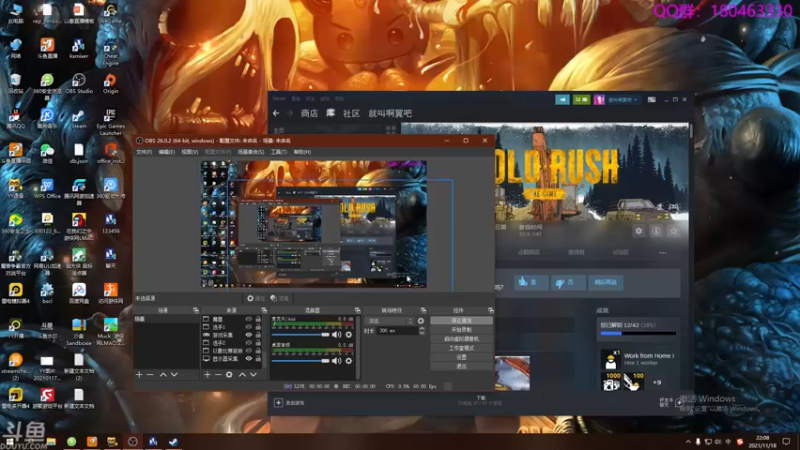Toggle visibility of fourth source row
This screenshot has width=800, height=450.
point(248,343)
